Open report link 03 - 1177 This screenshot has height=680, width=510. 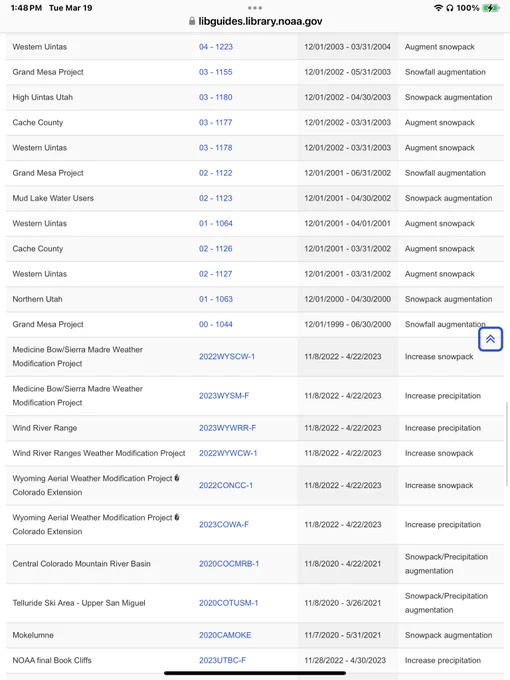(216, 122)
